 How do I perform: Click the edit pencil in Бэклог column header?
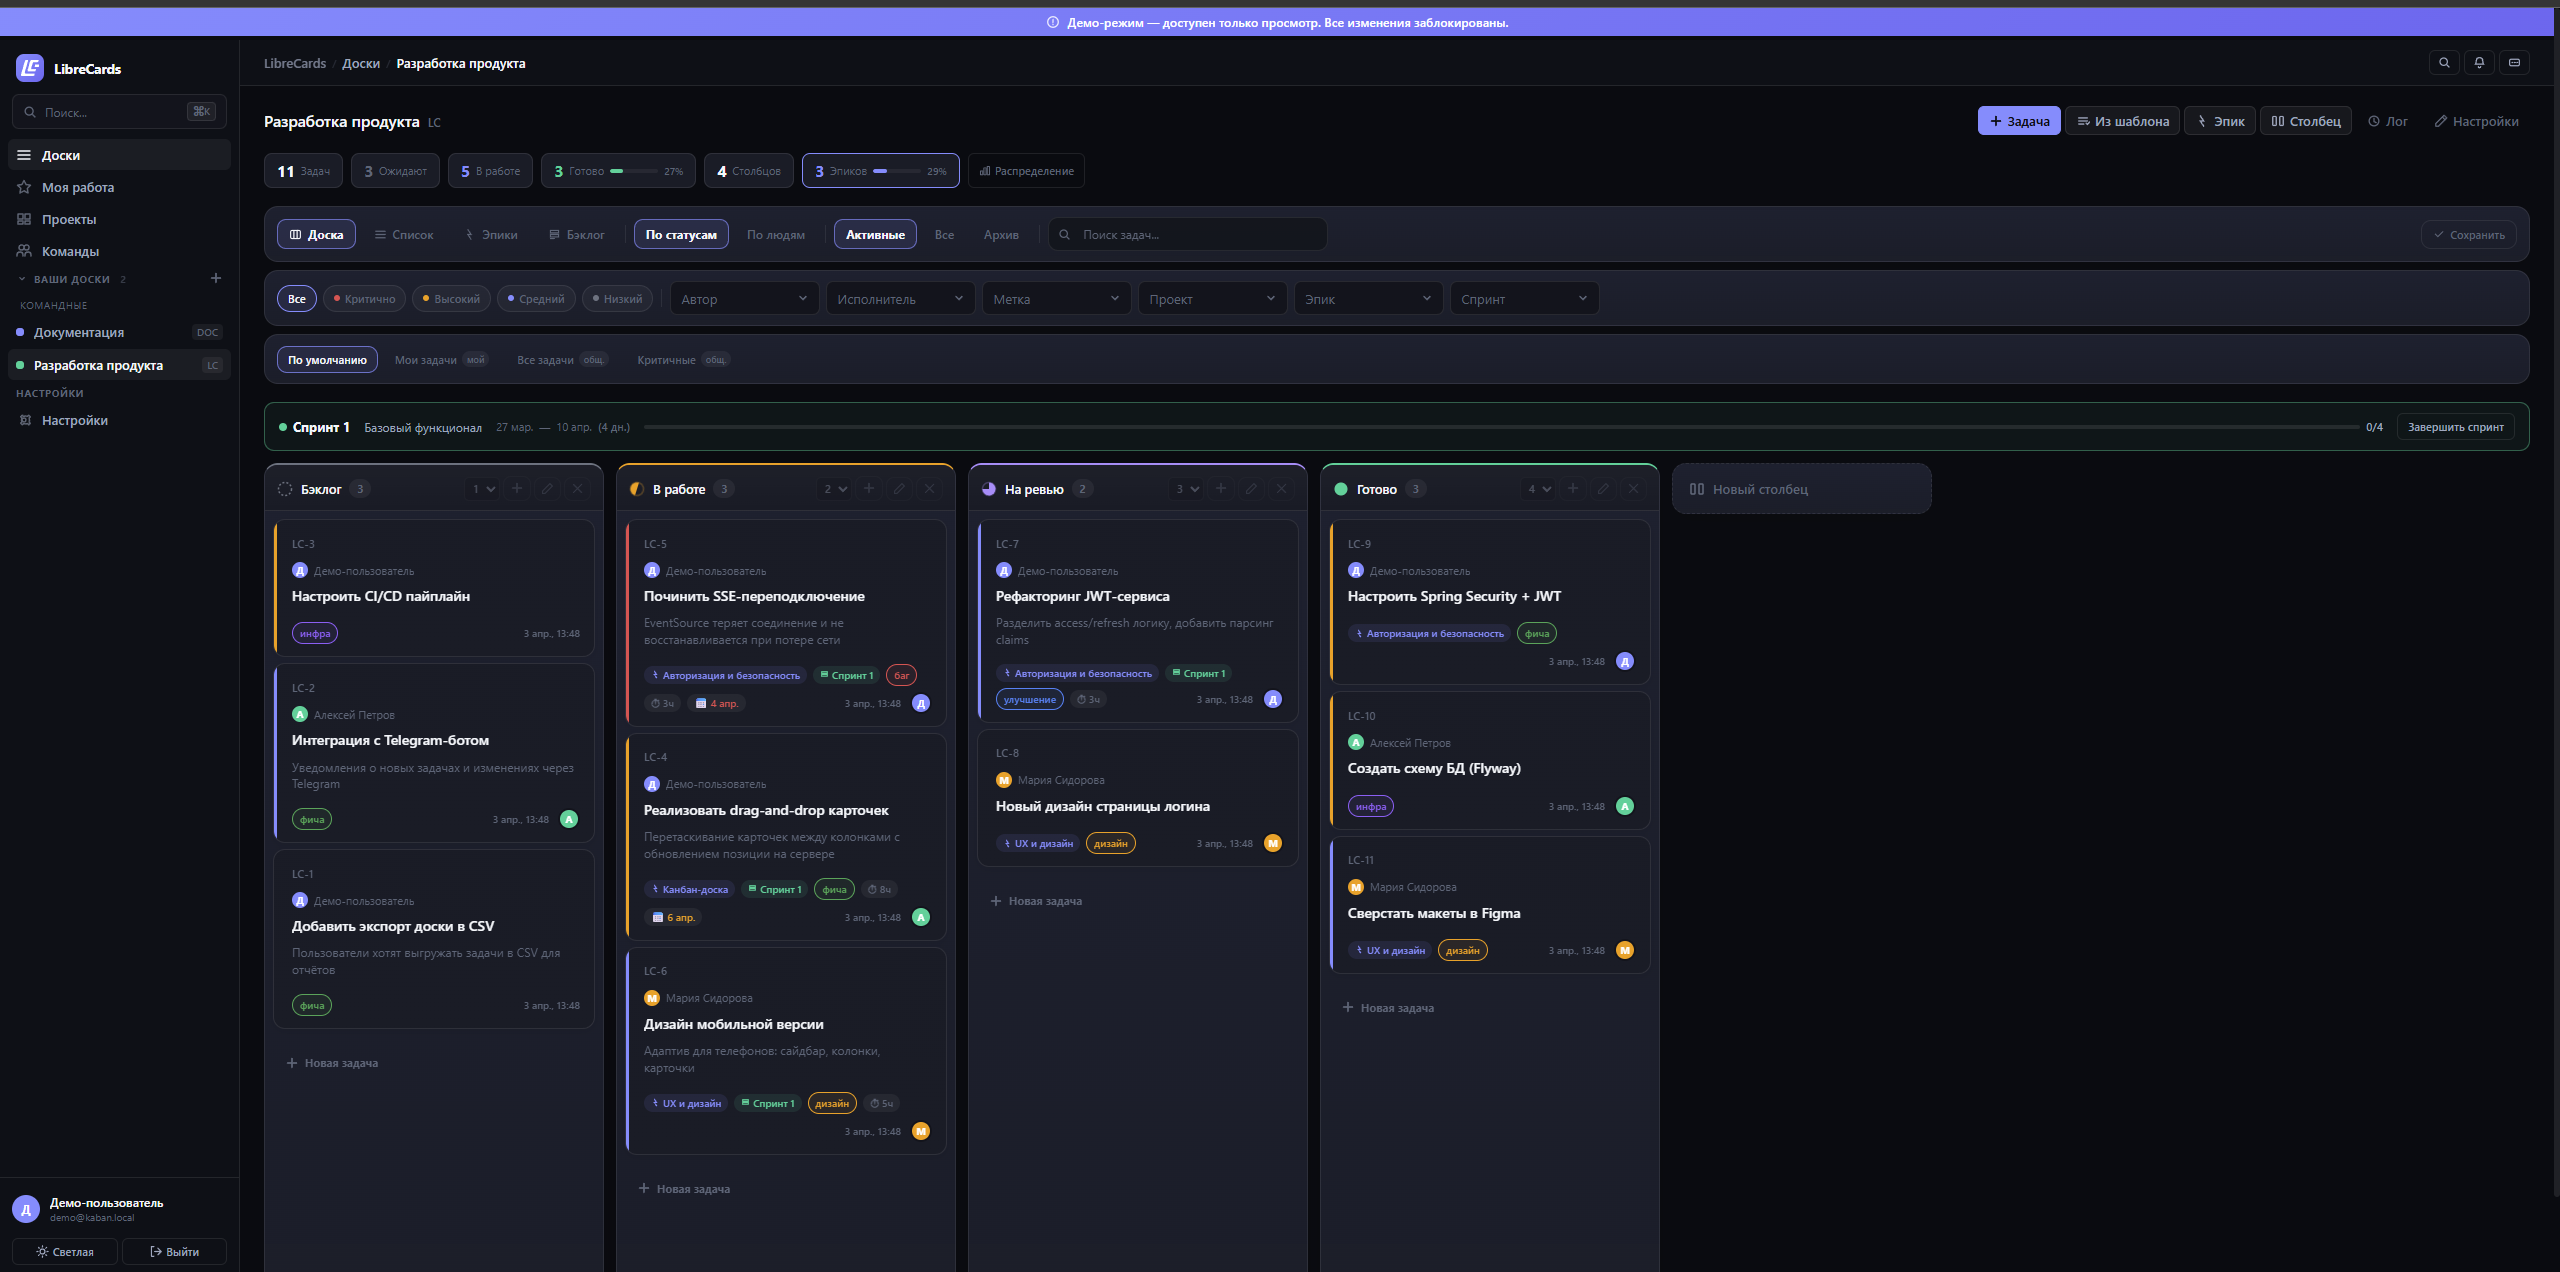[547, 489]
